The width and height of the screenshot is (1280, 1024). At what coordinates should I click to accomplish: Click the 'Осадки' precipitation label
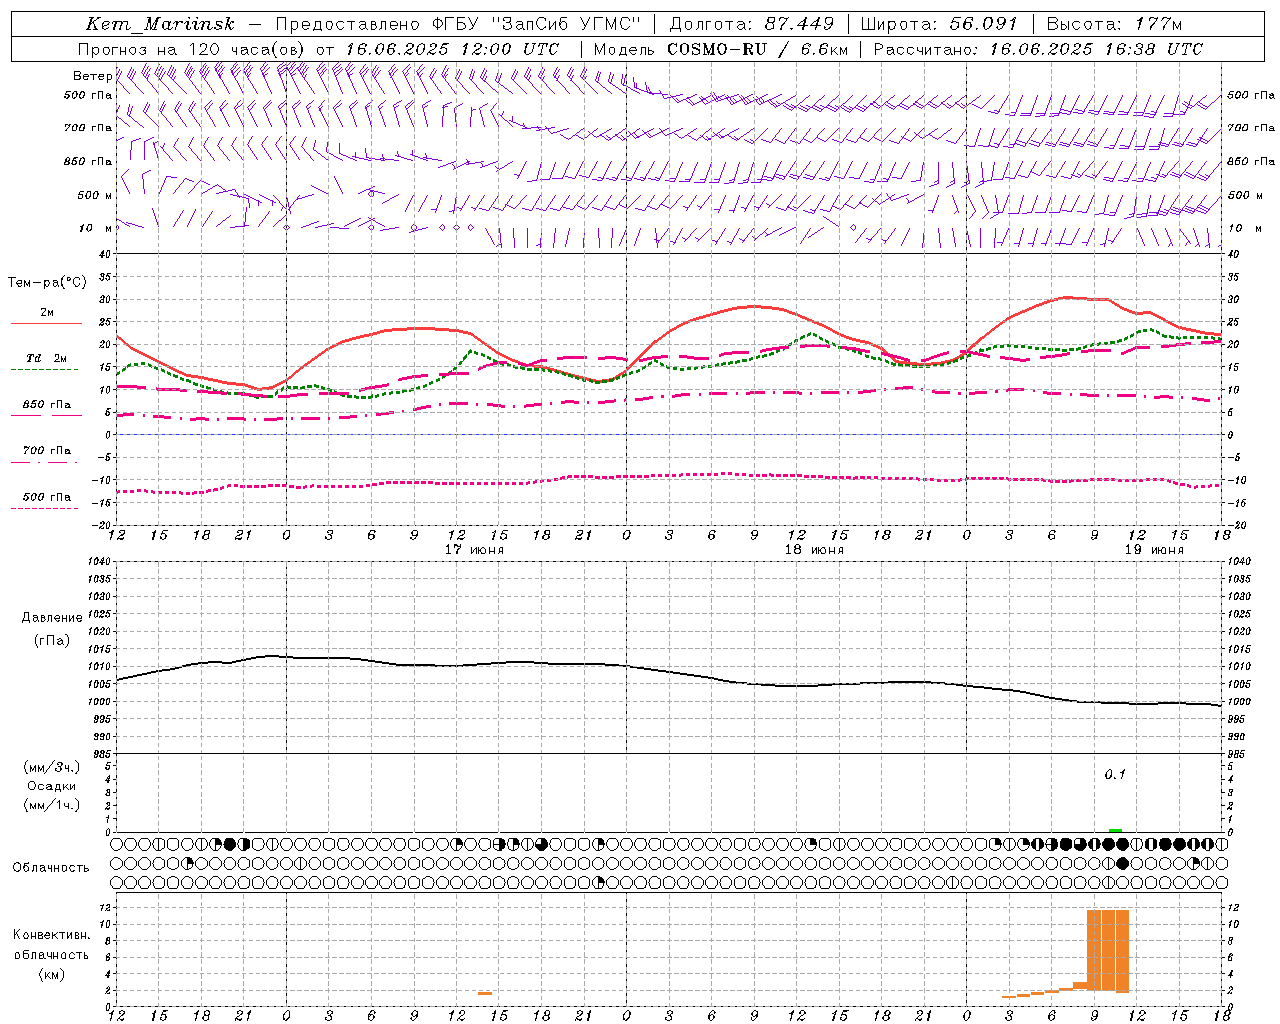52,786
